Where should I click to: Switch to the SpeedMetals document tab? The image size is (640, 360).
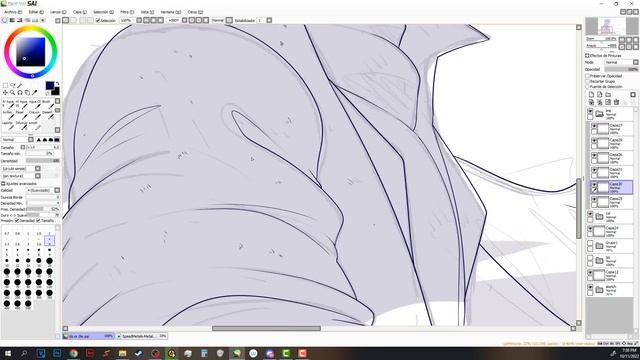tap(142, 336)
